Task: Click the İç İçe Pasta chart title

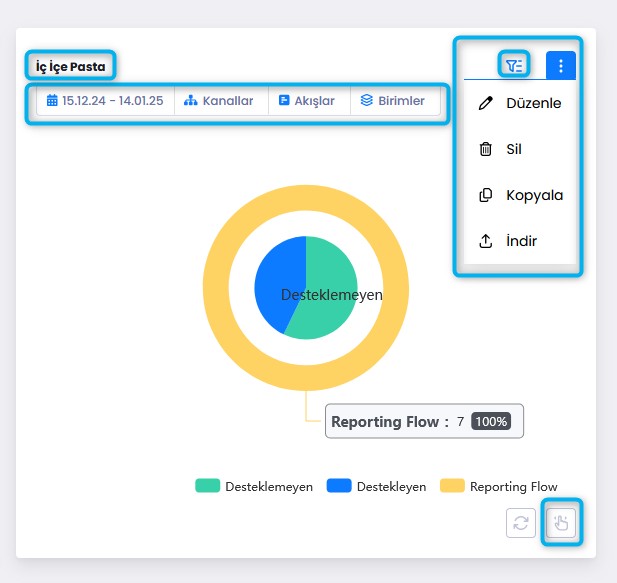Action: [70, 67]
